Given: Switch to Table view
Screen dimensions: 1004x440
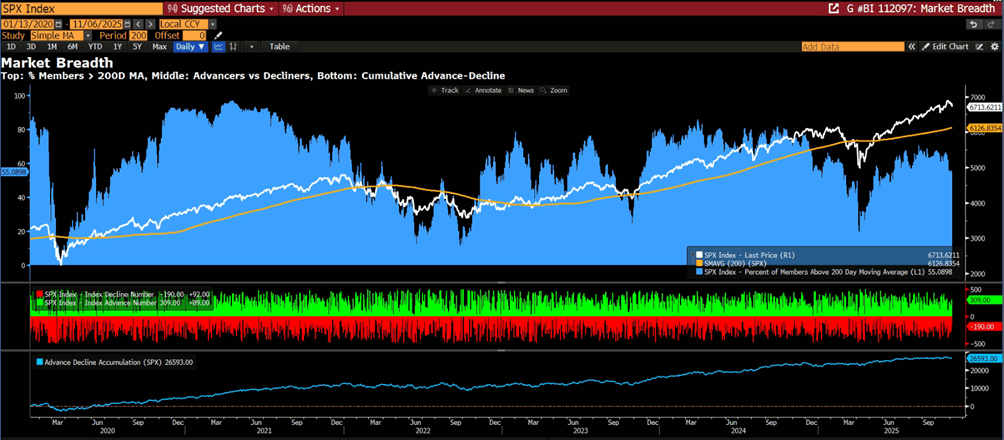Looking at the screenshot, I should 279,47.
